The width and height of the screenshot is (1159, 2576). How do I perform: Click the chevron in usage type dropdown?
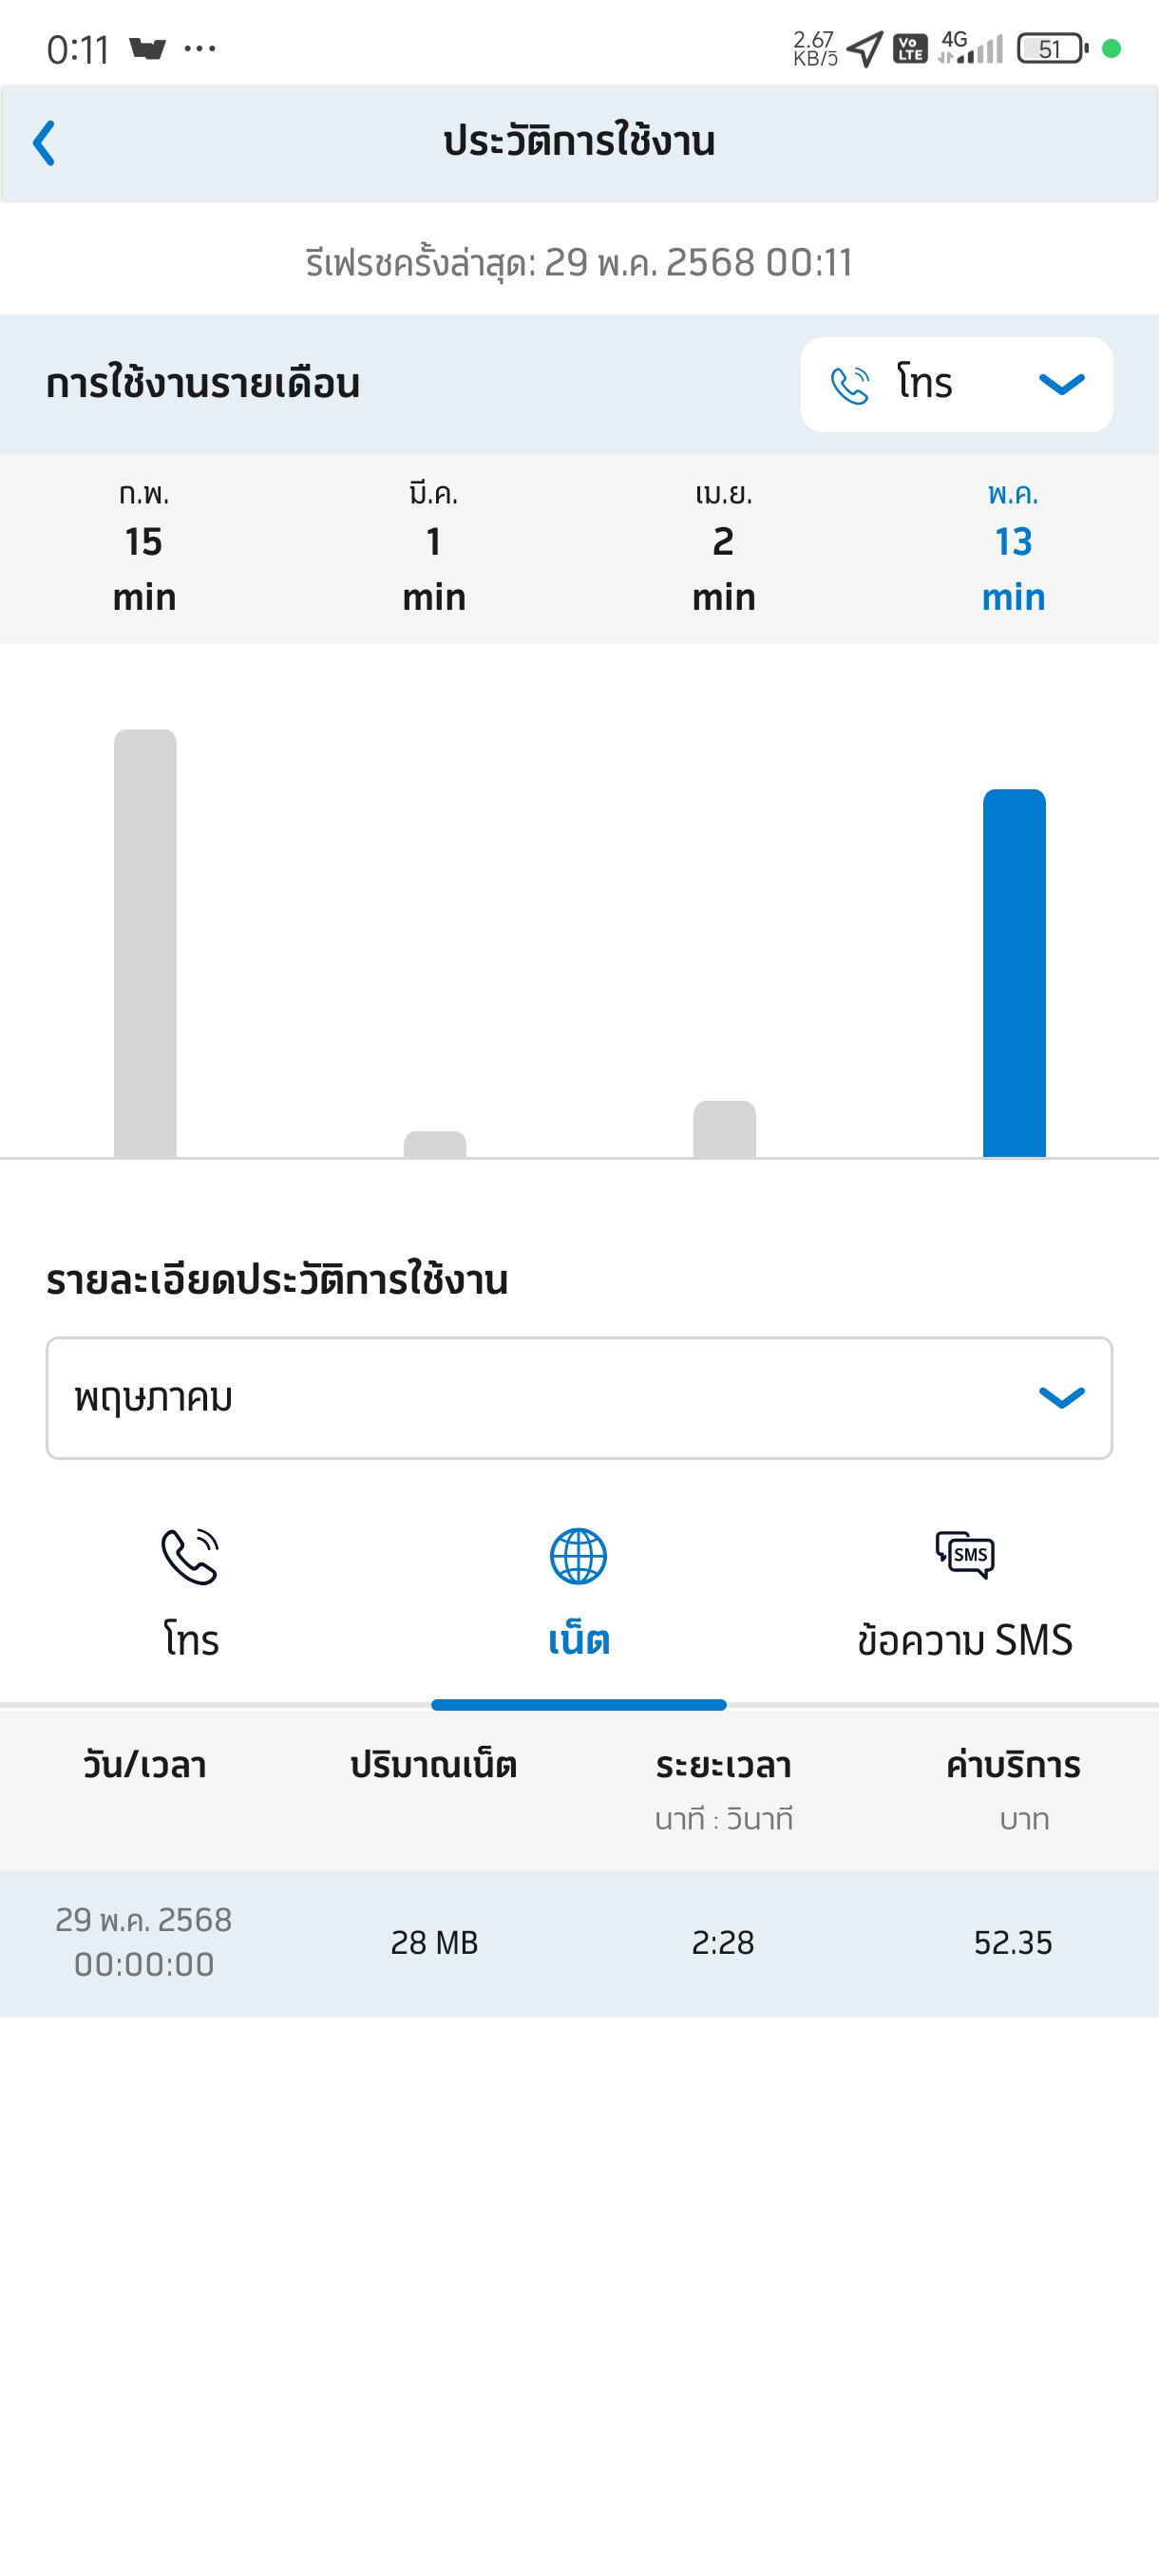(1061, 385)
